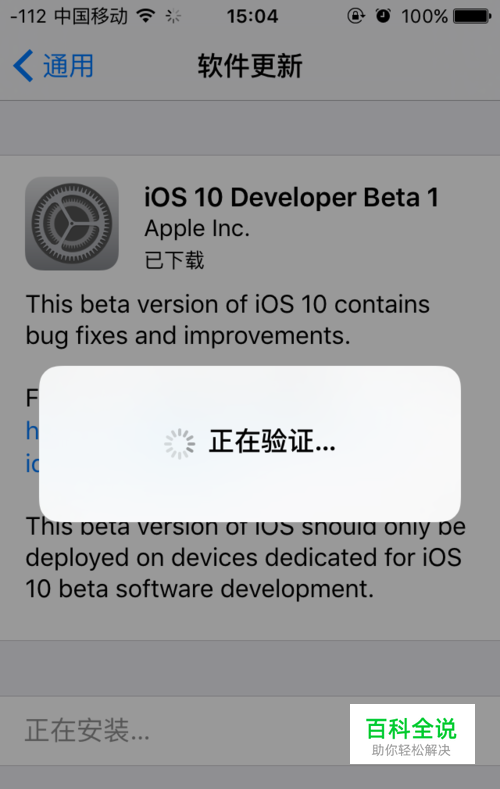Tap the 中国移动 carrier label
Screen dimensions: 500x789
click(91, 17)
